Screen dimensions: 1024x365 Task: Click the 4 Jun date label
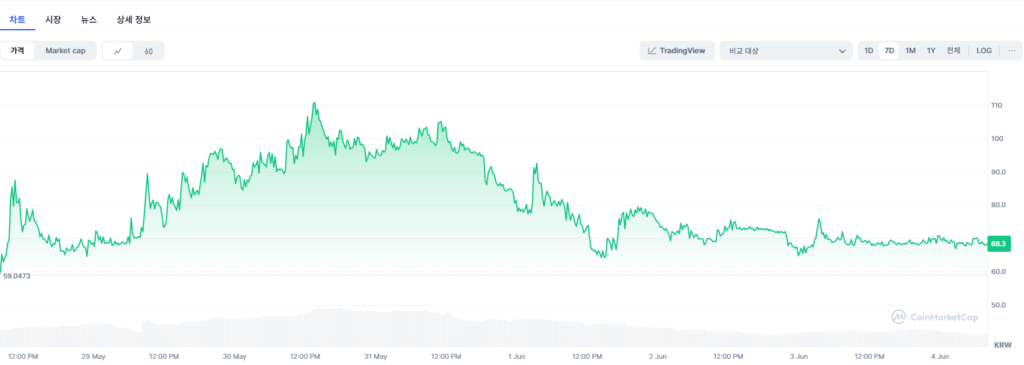tap(940, 357)
